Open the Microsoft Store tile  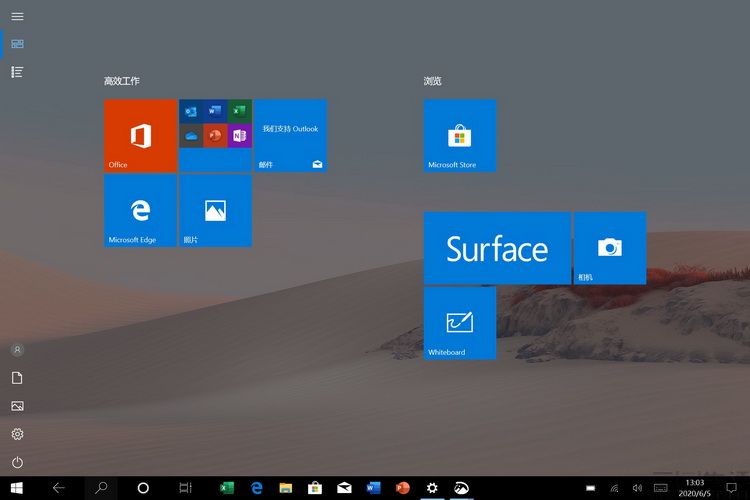(460, 135)
